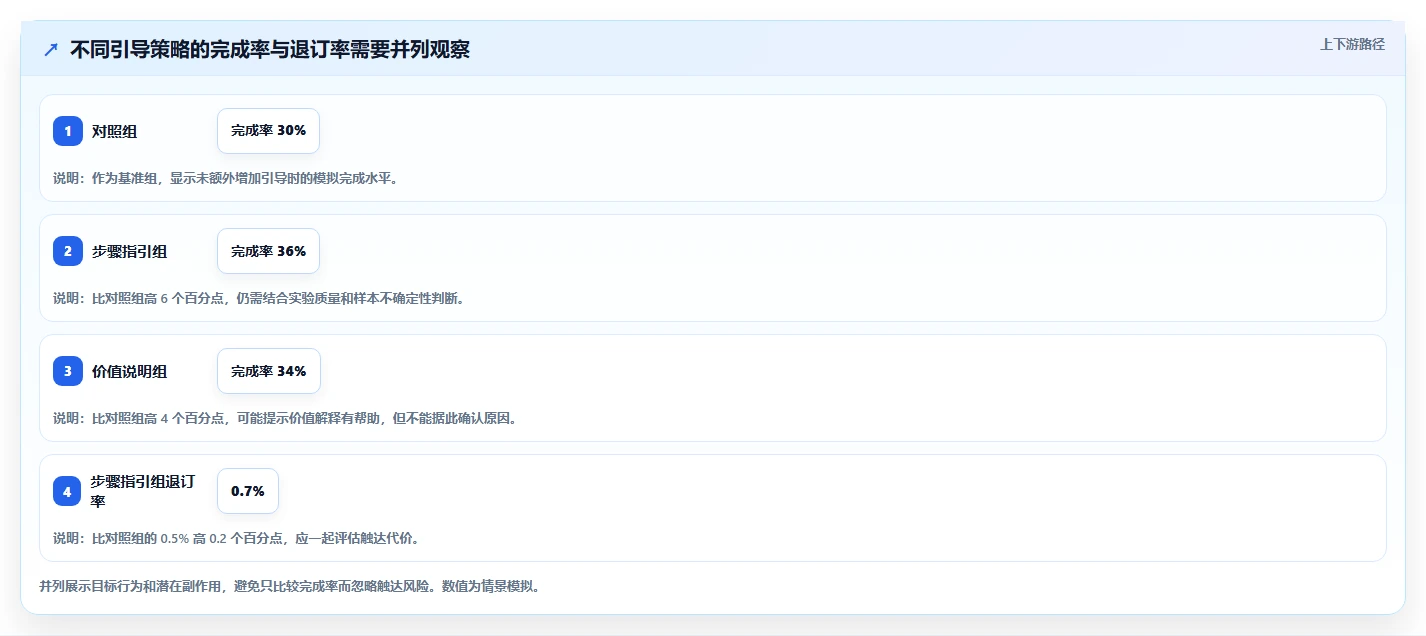The width and height of the screenshot is (1426, 636).
Task: Click the trend arrow icon in header
Action: point(51,50)
